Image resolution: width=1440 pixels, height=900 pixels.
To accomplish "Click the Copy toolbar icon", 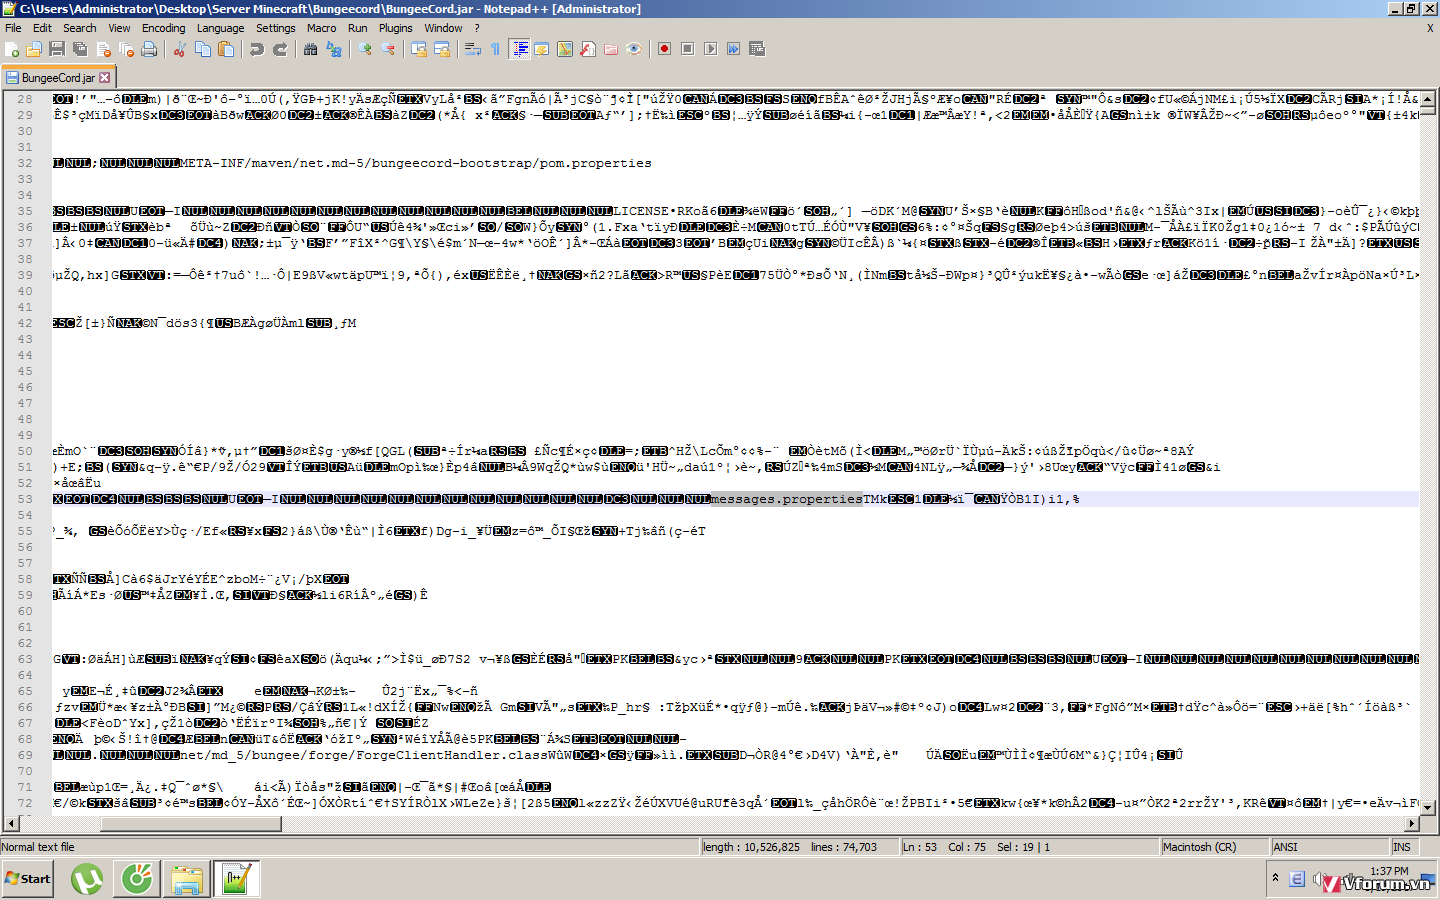I will tap(203, 49).
